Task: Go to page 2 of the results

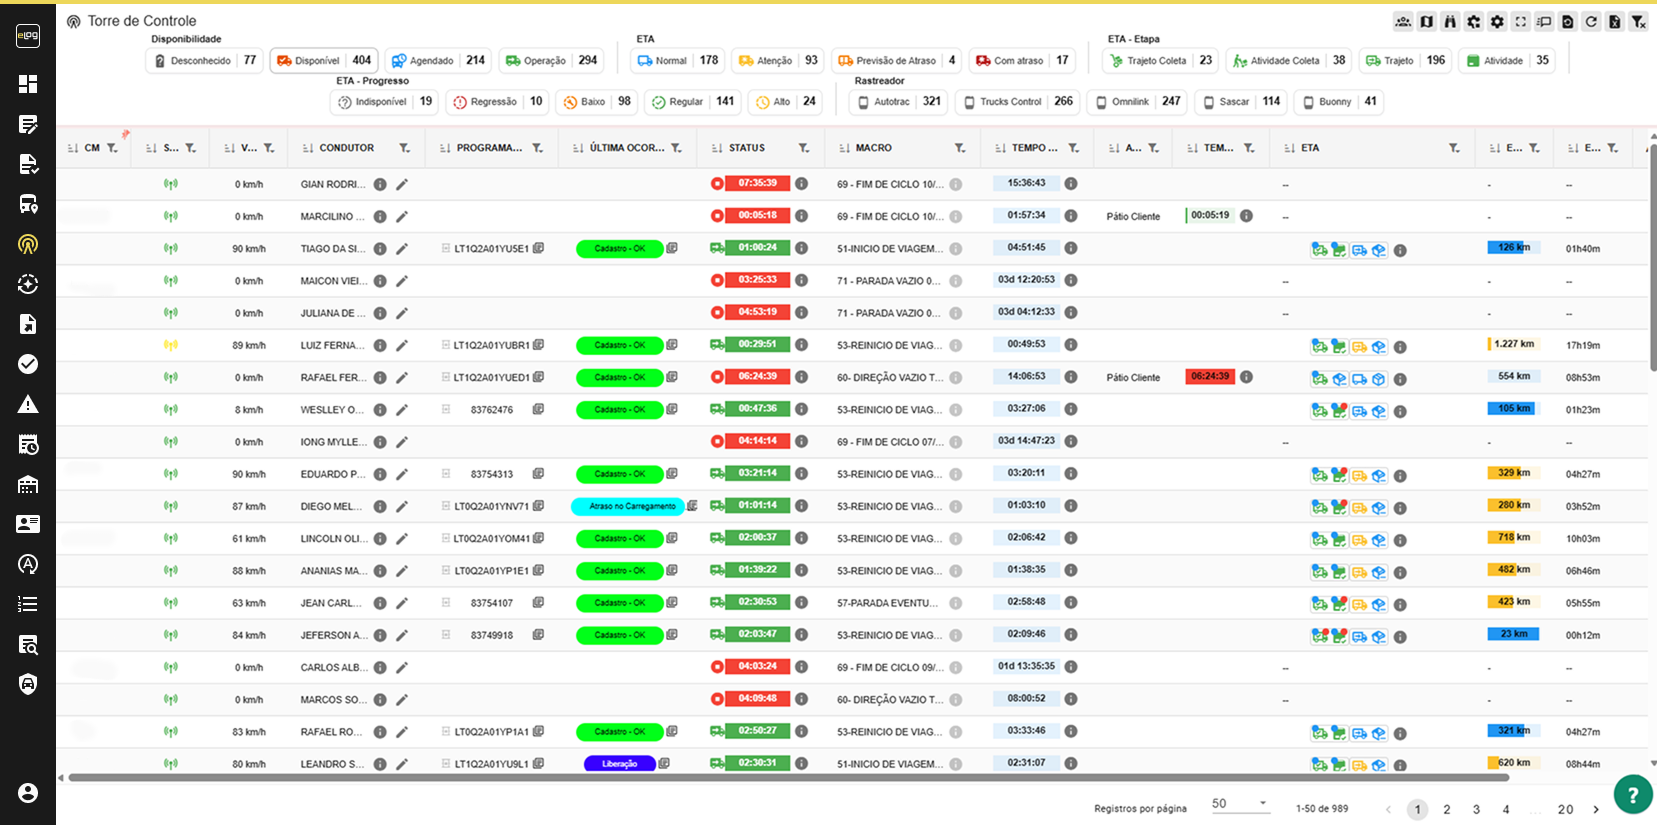Action: click(1447, 810)
